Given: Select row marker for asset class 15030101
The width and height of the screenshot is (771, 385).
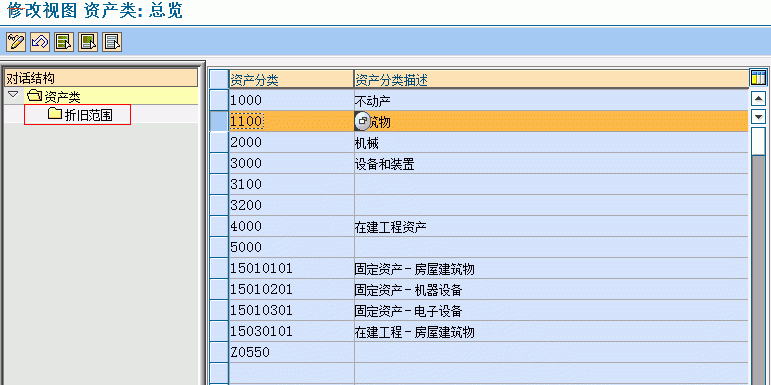Looking at the screenshot, I should click(x=219, y=331).
